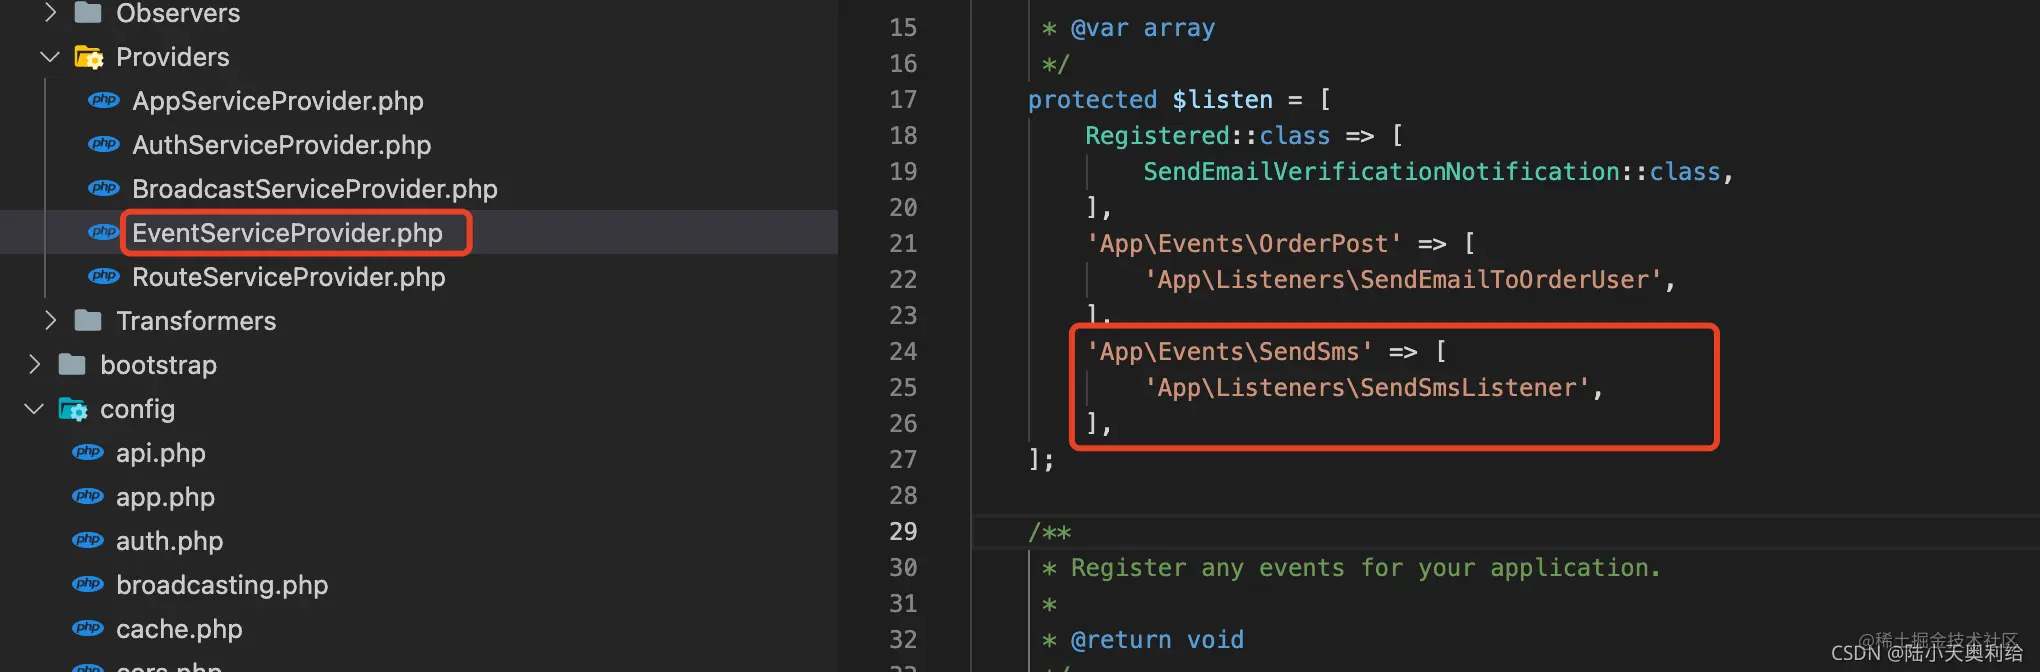This screenshot has width=2040, height=672.
Task: Click PHP icon beside auth.php
Action: [88, 540]
